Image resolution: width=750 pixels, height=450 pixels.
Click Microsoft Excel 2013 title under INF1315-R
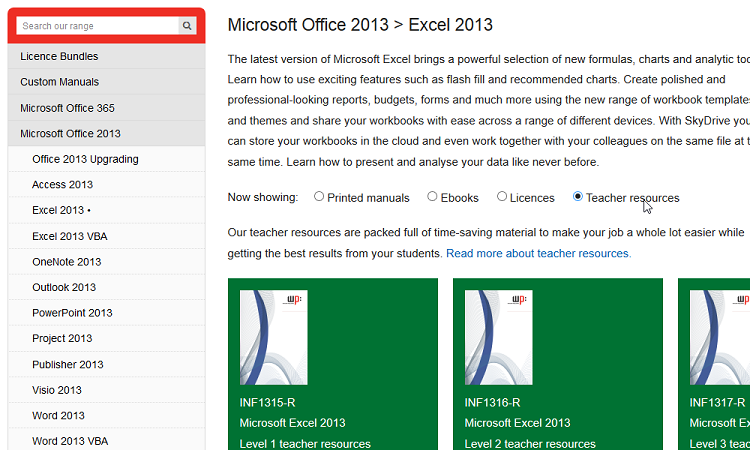[x=292, y=423]
